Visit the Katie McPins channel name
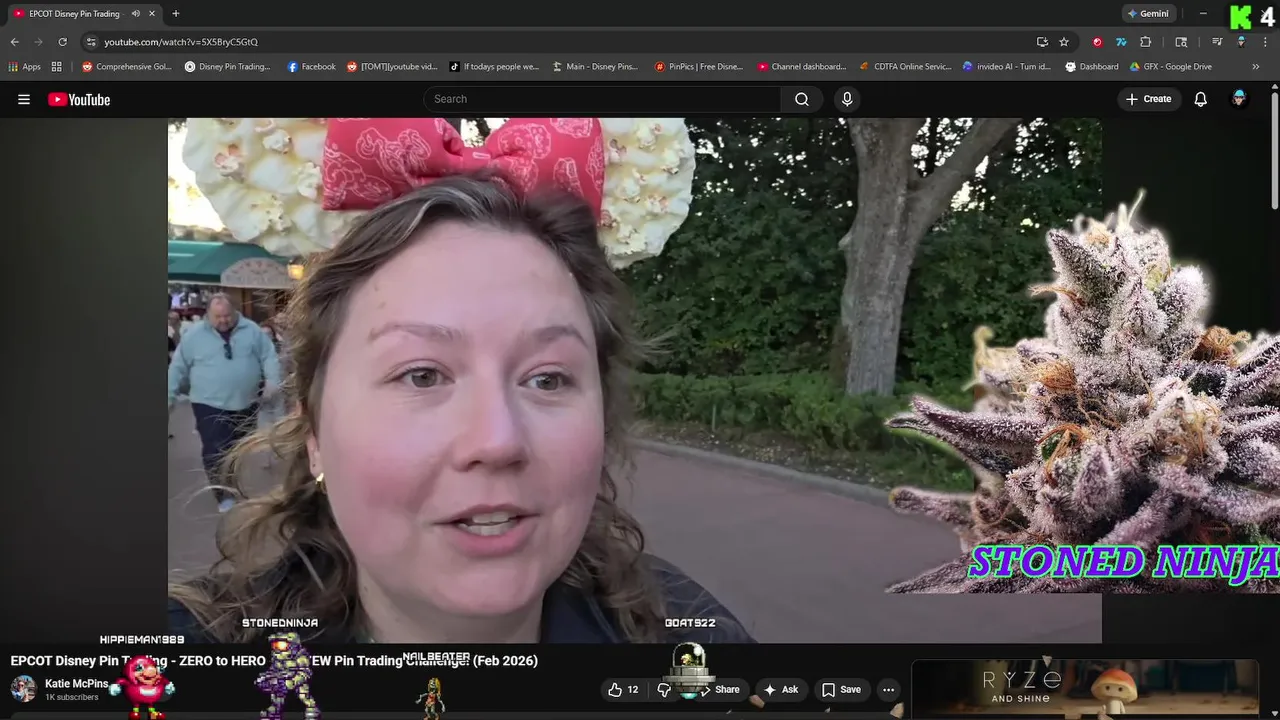1280x720 pixels. coord(76,684)
